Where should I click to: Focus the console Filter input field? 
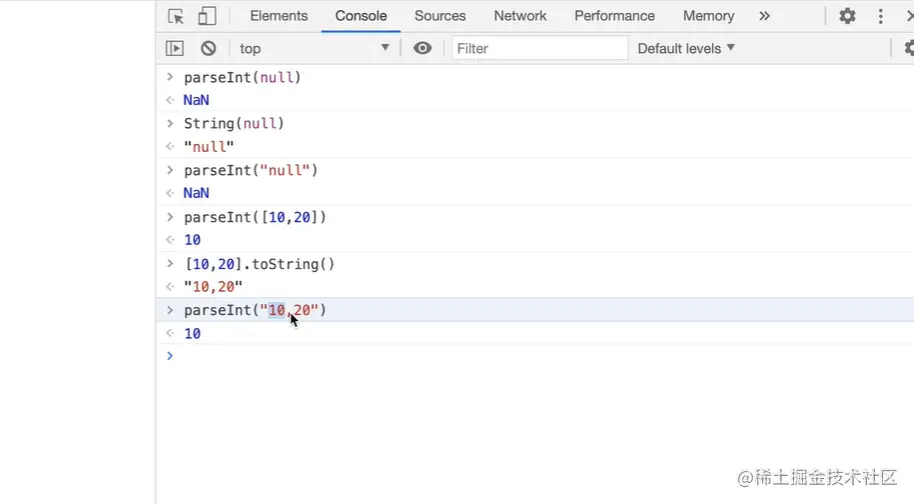[540, 48]
